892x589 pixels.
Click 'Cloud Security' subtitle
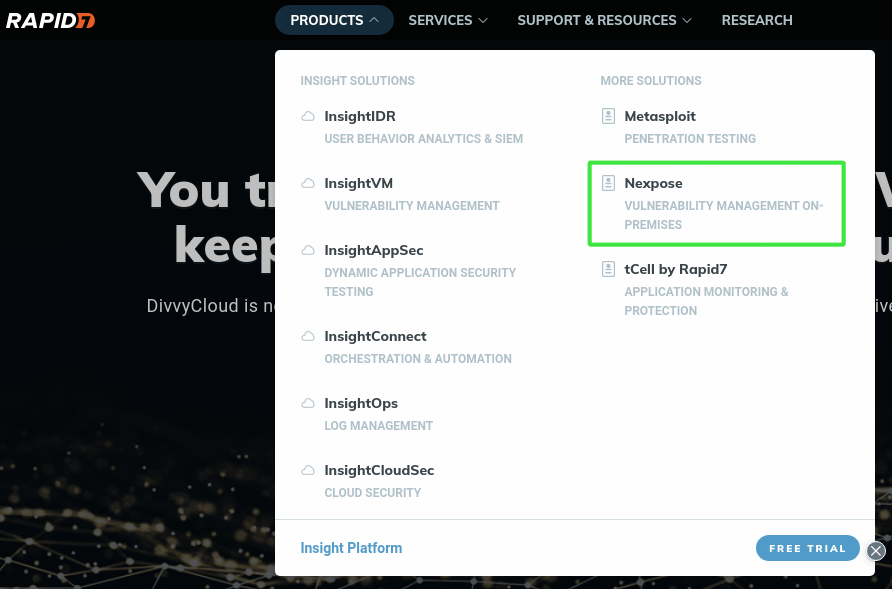click(x=373, y=493)
